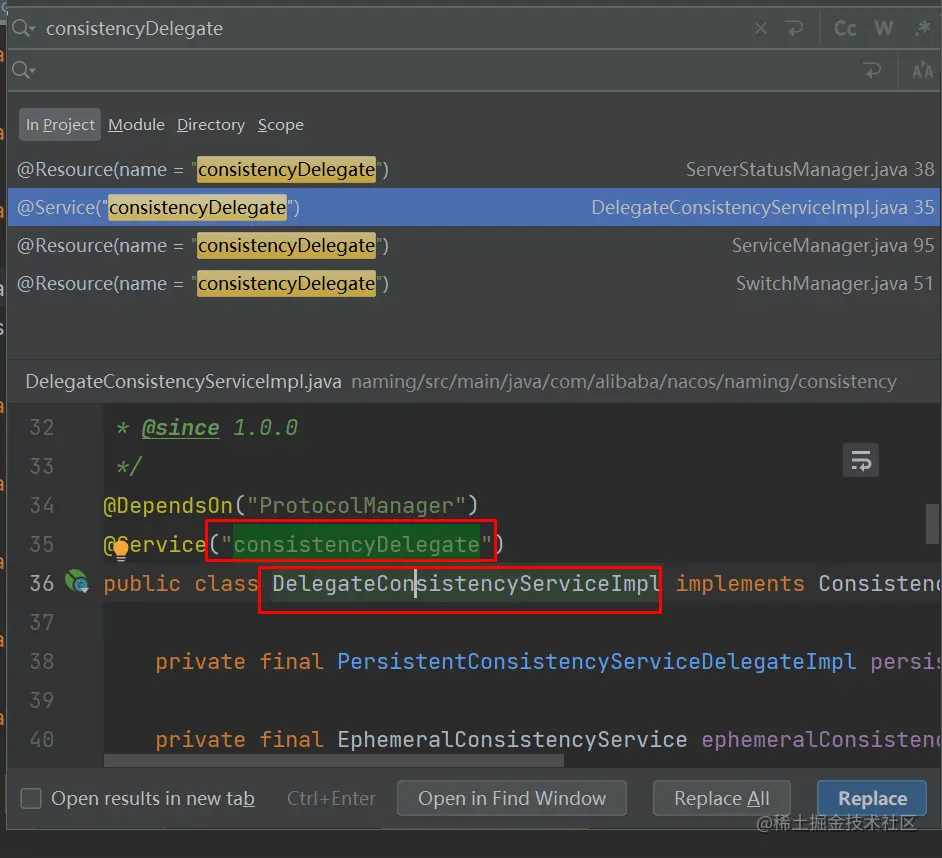Toggle Match Case (Cc) option
Image resolution: width=942 pixels, height=858 pixels.
pos(845,28)
